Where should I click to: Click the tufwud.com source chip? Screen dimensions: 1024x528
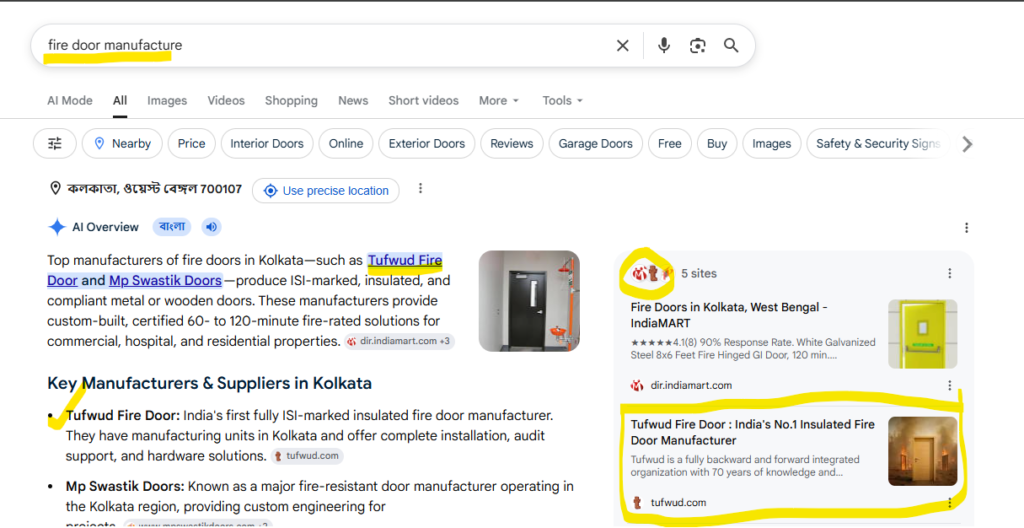coord(307,456)
